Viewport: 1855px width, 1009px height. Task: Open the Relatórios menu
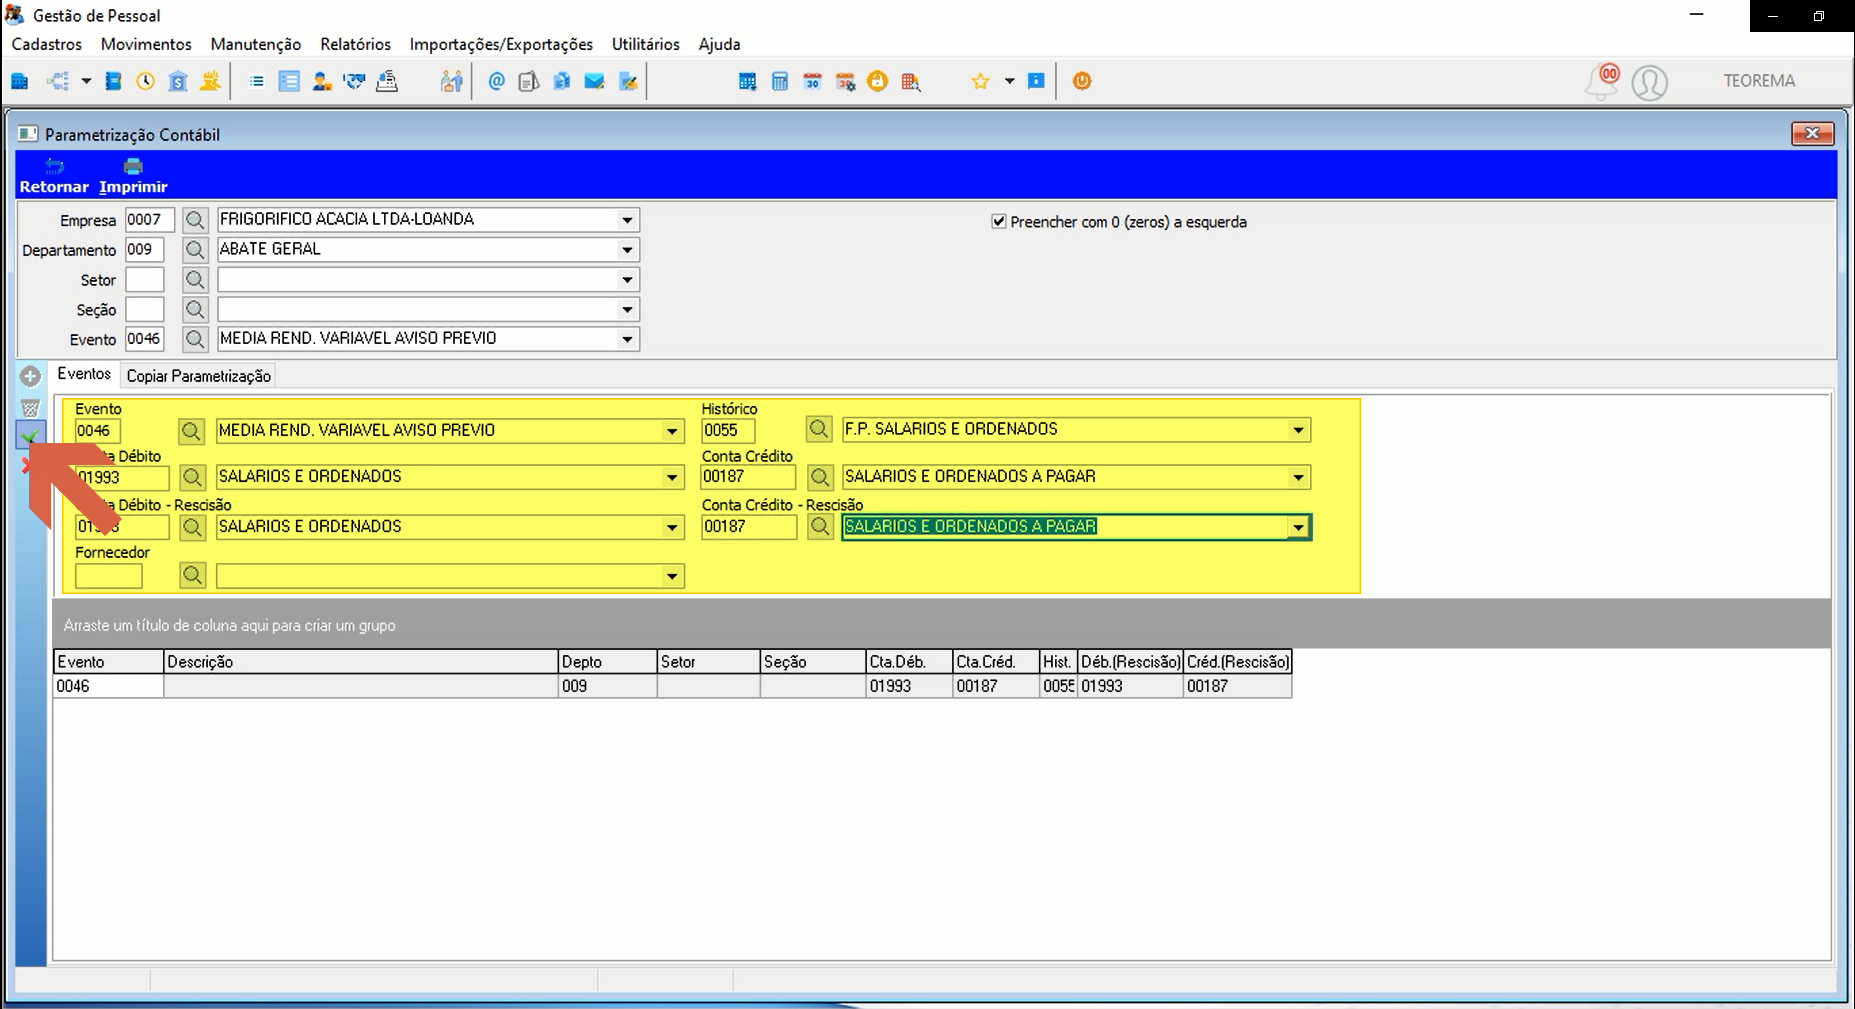tap(355, 44)
